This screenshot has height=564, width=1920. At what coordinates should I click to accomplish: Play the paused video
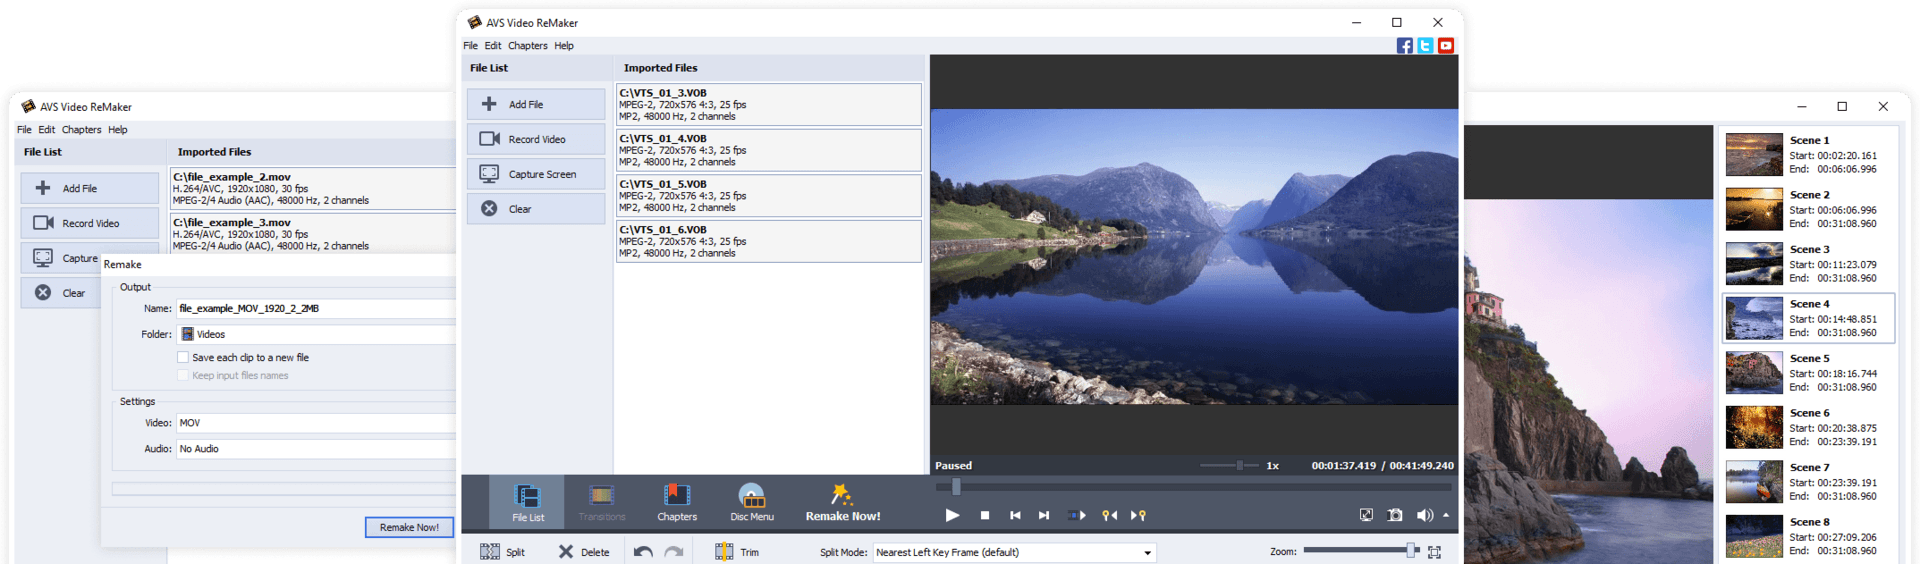tap(952, 515)
